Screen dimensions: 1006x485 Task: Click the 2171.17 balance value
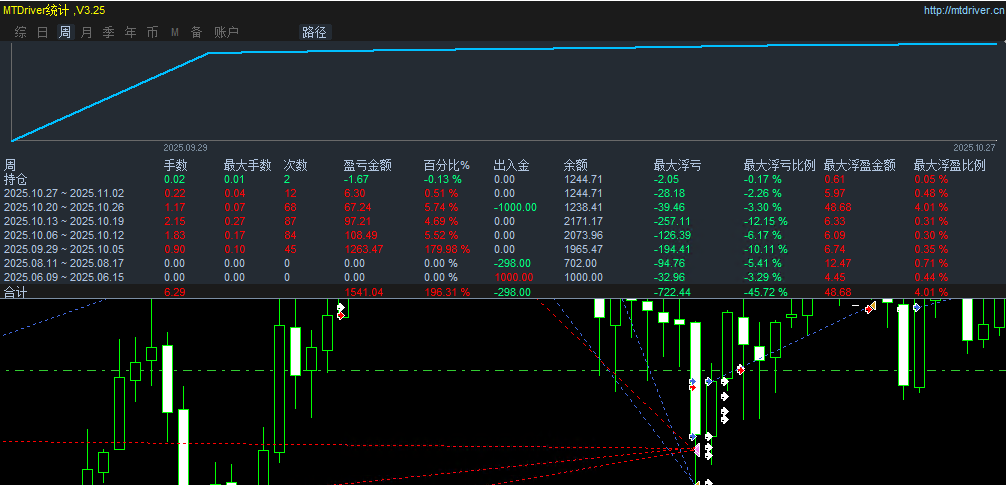click(x=583, y=221)
